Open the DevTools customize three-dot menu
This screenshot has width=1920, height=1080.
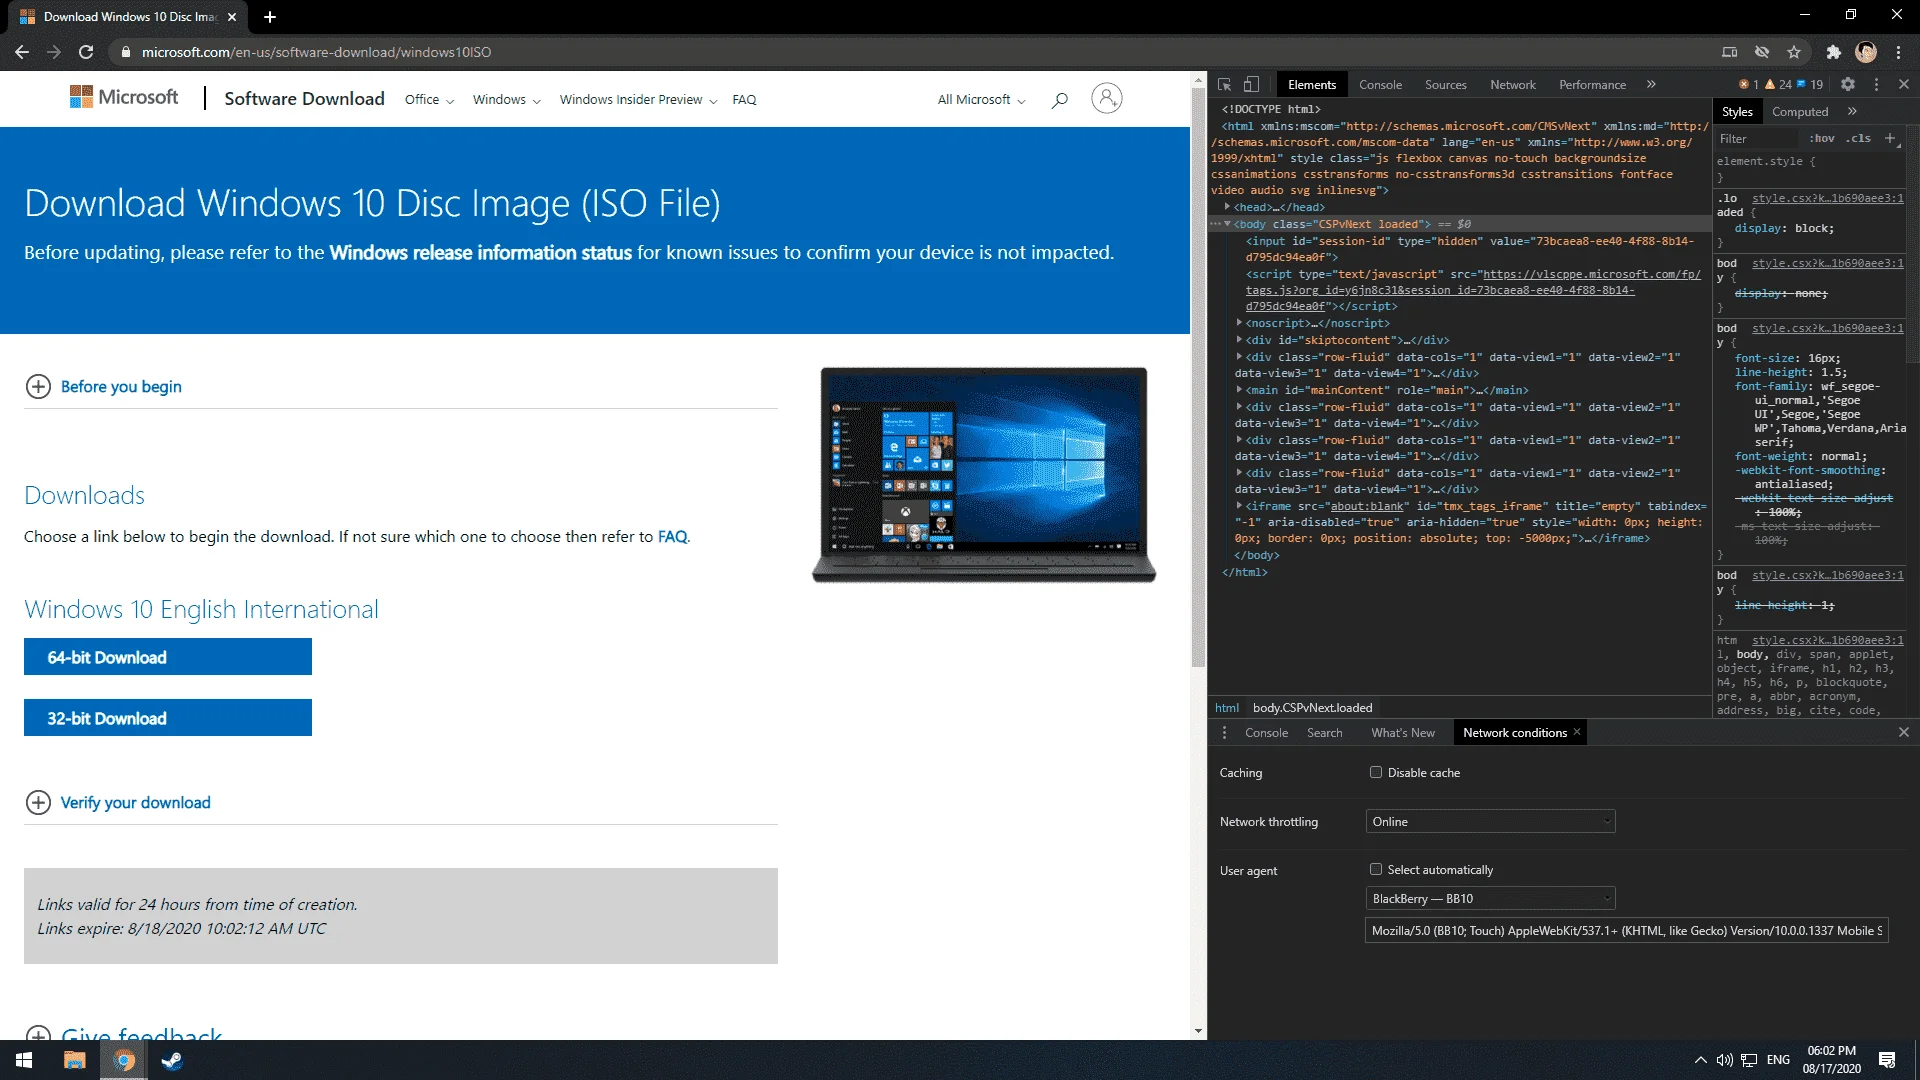click(x=1876, y=85)
